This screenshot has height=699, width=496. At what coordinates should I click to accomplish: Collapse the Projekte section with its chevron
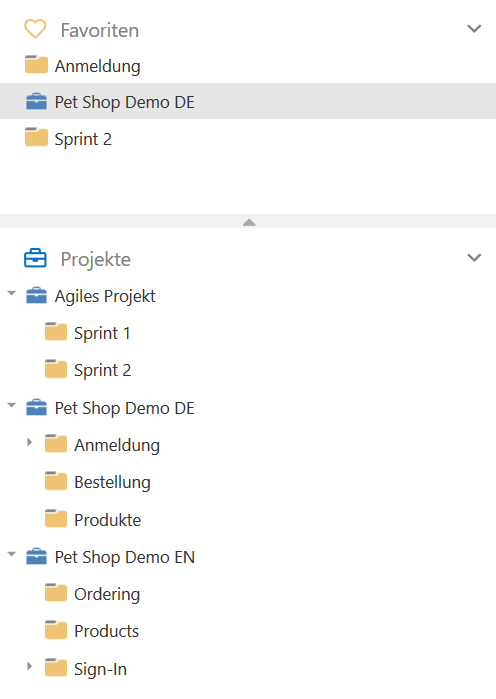[x=474, y=258]
